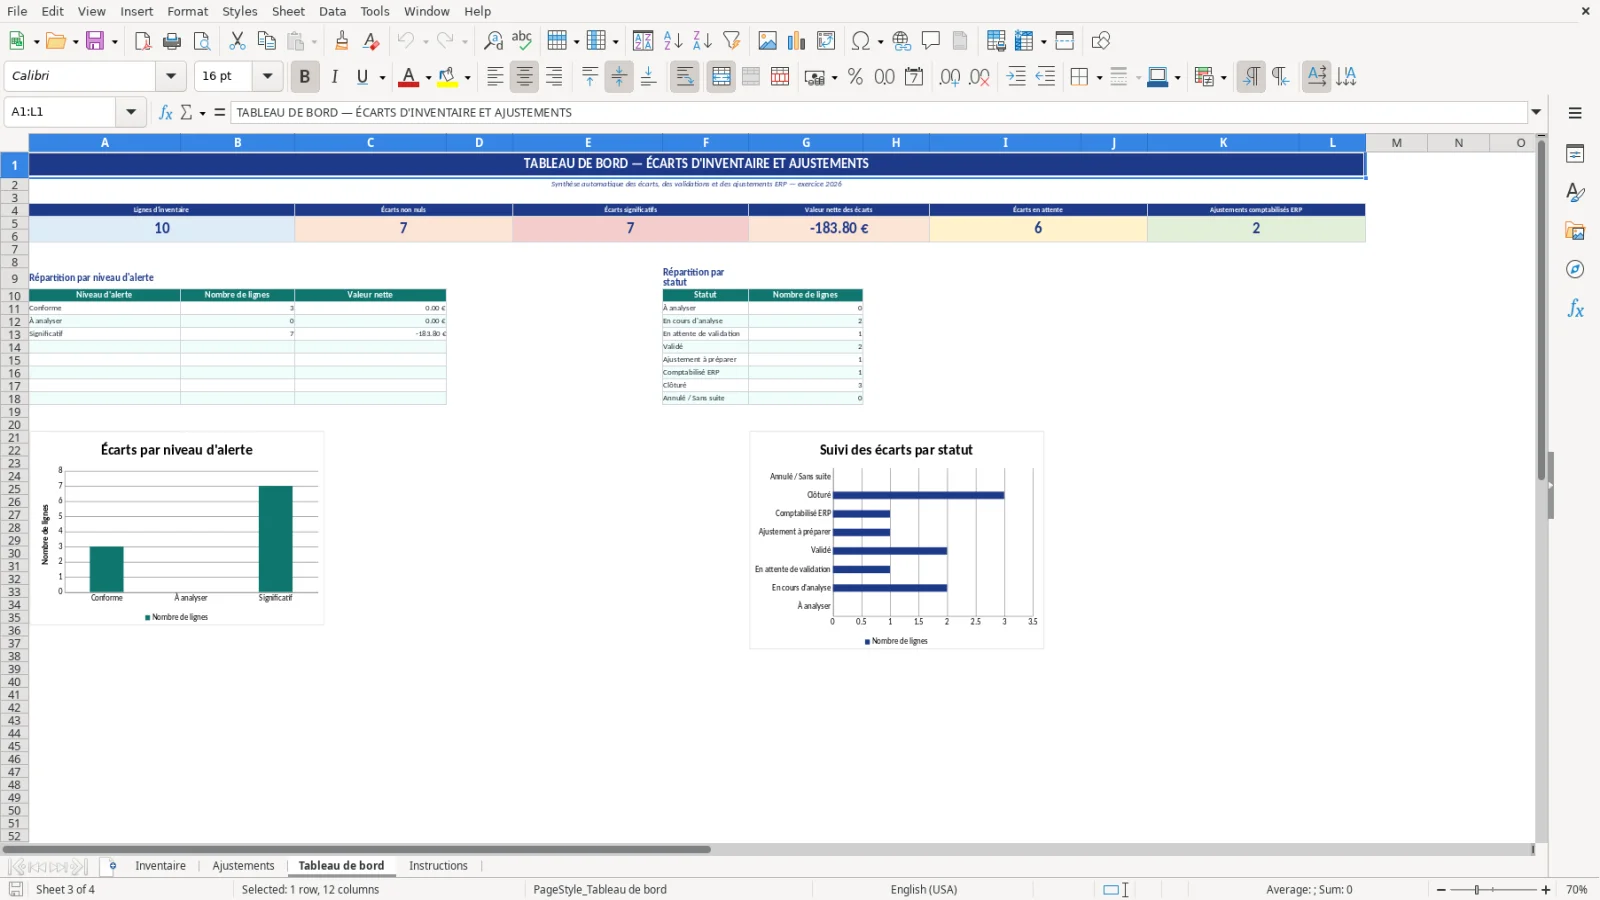Click inside the formula input line

[x=878, y=112]
